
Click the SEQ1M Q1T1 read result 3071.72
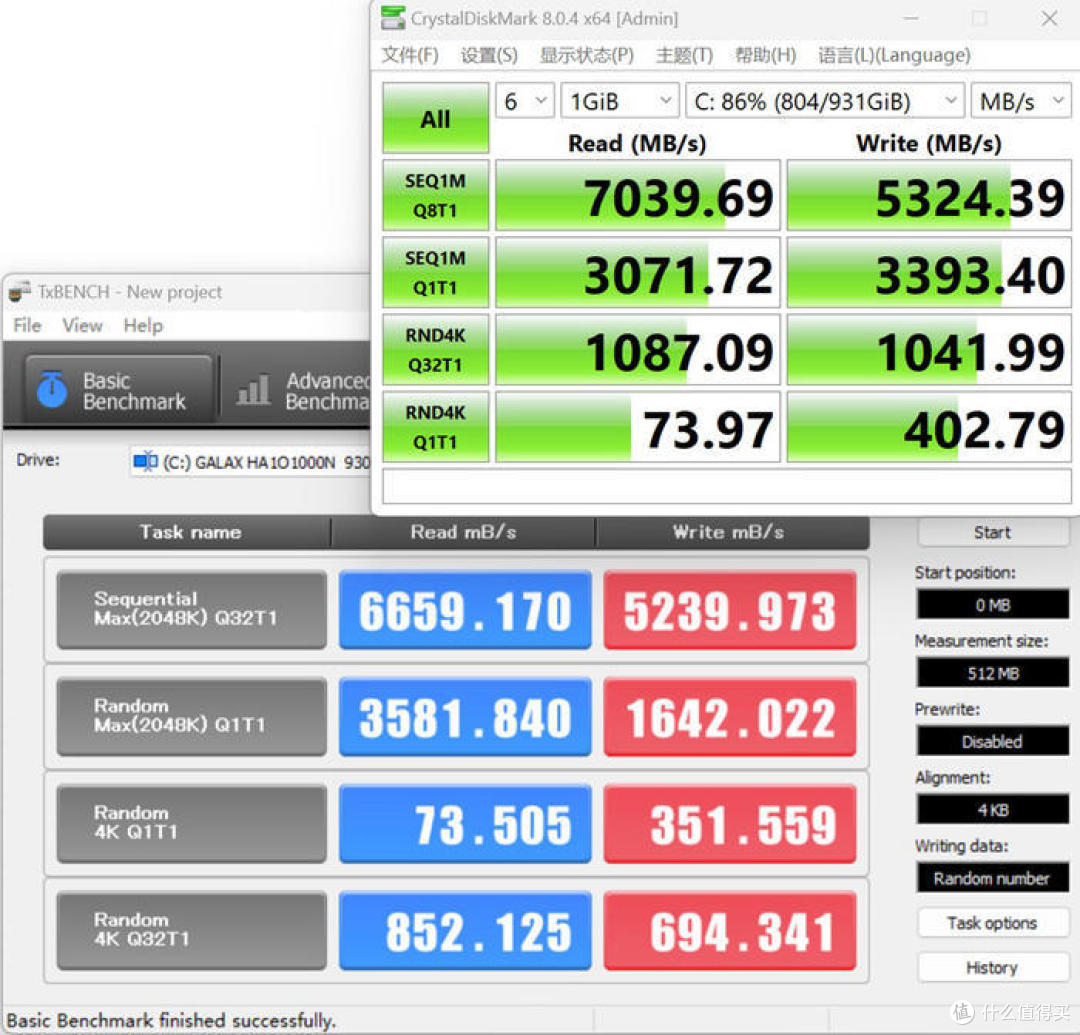pyautogui.click(x=638, y=273)
